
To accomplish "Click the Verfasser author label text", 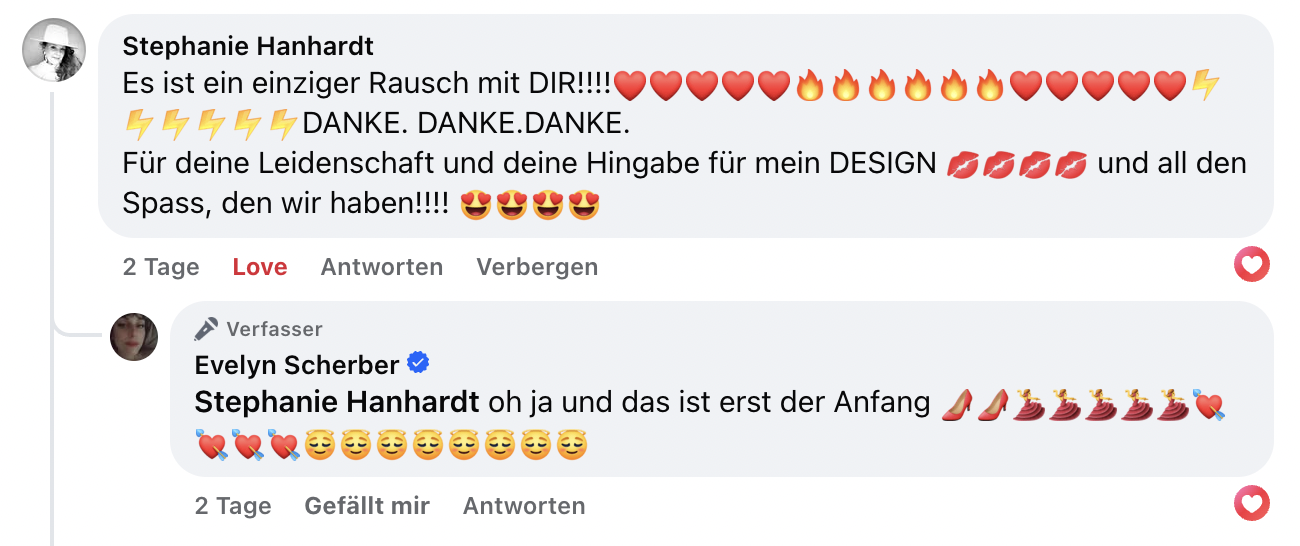I will click(274, 329).
